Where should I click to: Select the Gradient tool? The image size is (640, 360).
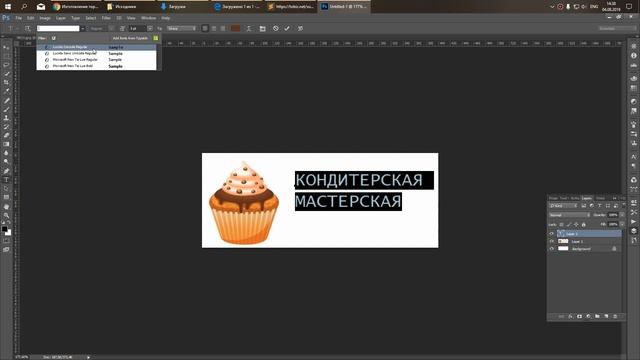click(x=6, y=144)
